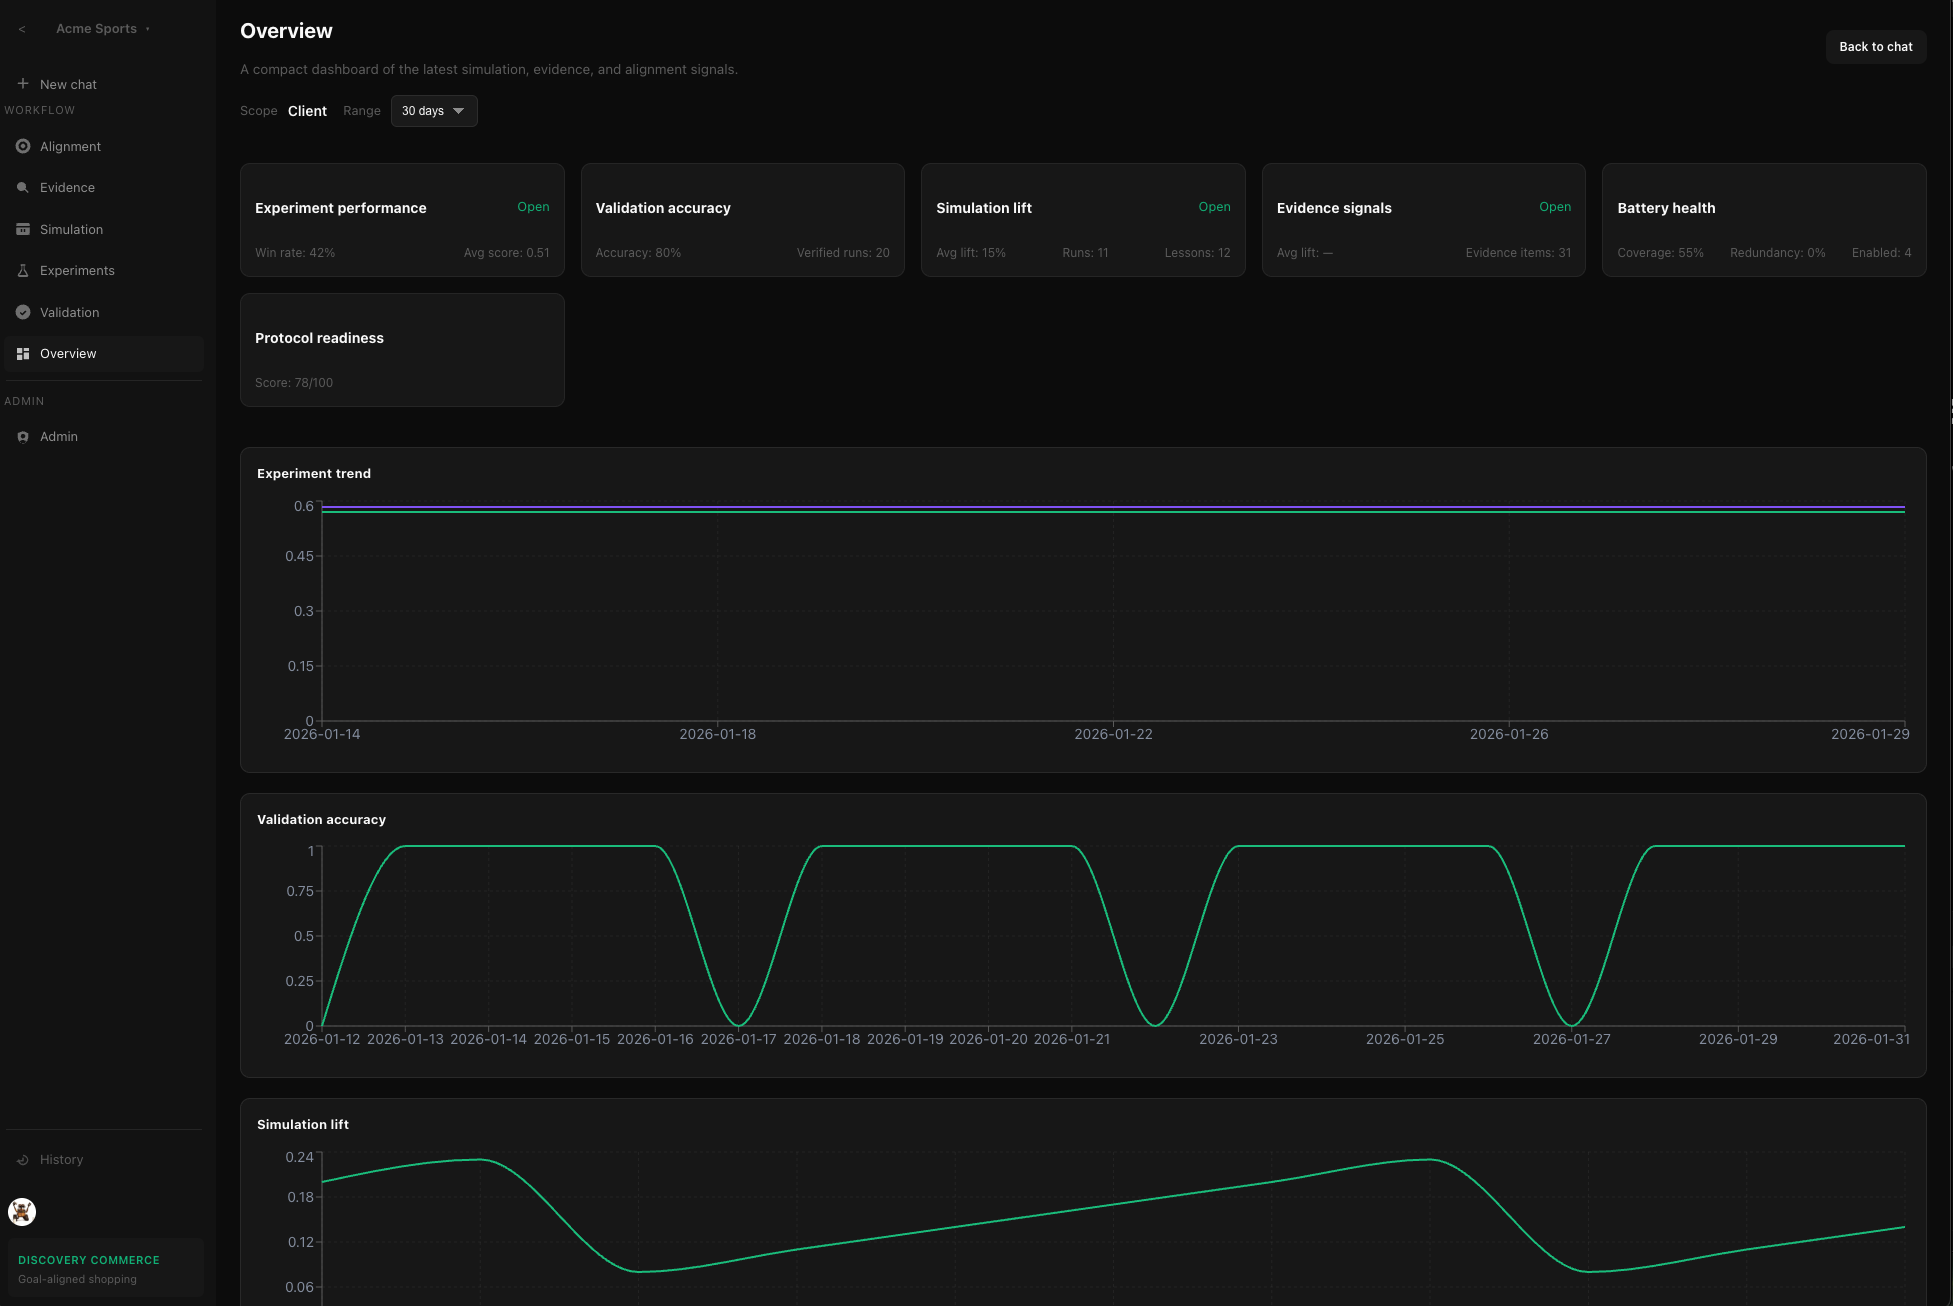Open the user avatar at bottom left

(x=22, y=1212)
